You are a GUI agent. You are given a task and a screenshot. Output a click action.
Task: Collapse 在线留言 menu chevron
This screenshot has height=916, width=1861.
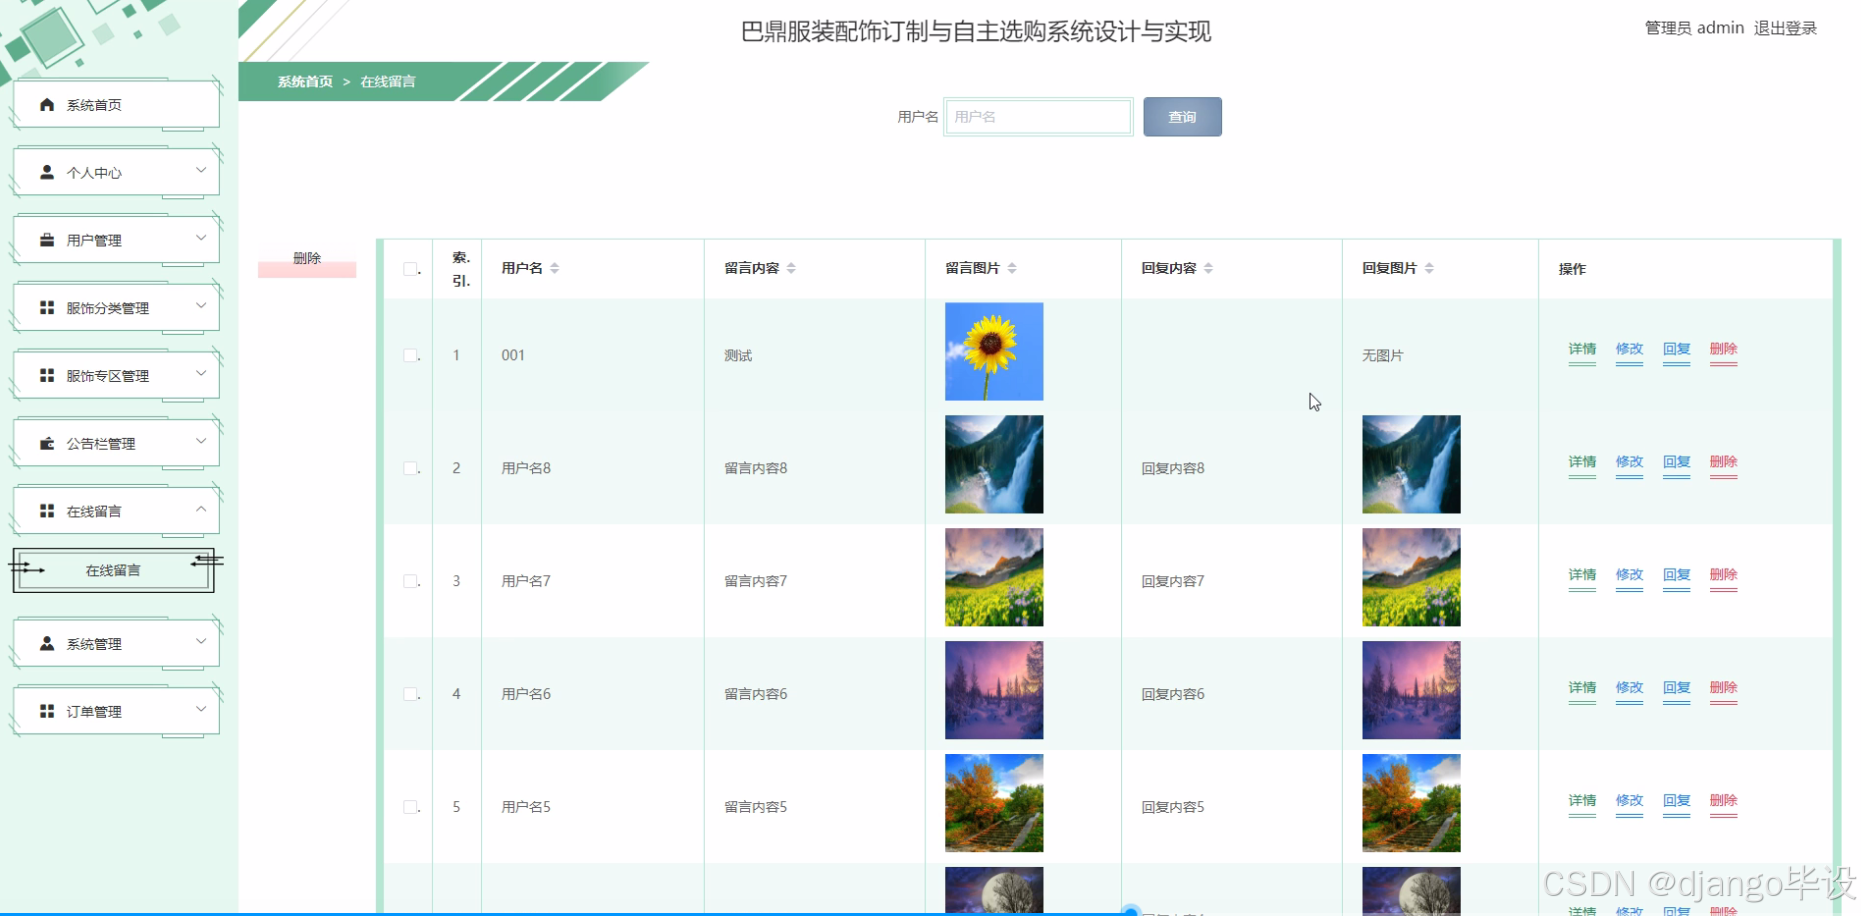pyautogui.click(x=201, y=509)
